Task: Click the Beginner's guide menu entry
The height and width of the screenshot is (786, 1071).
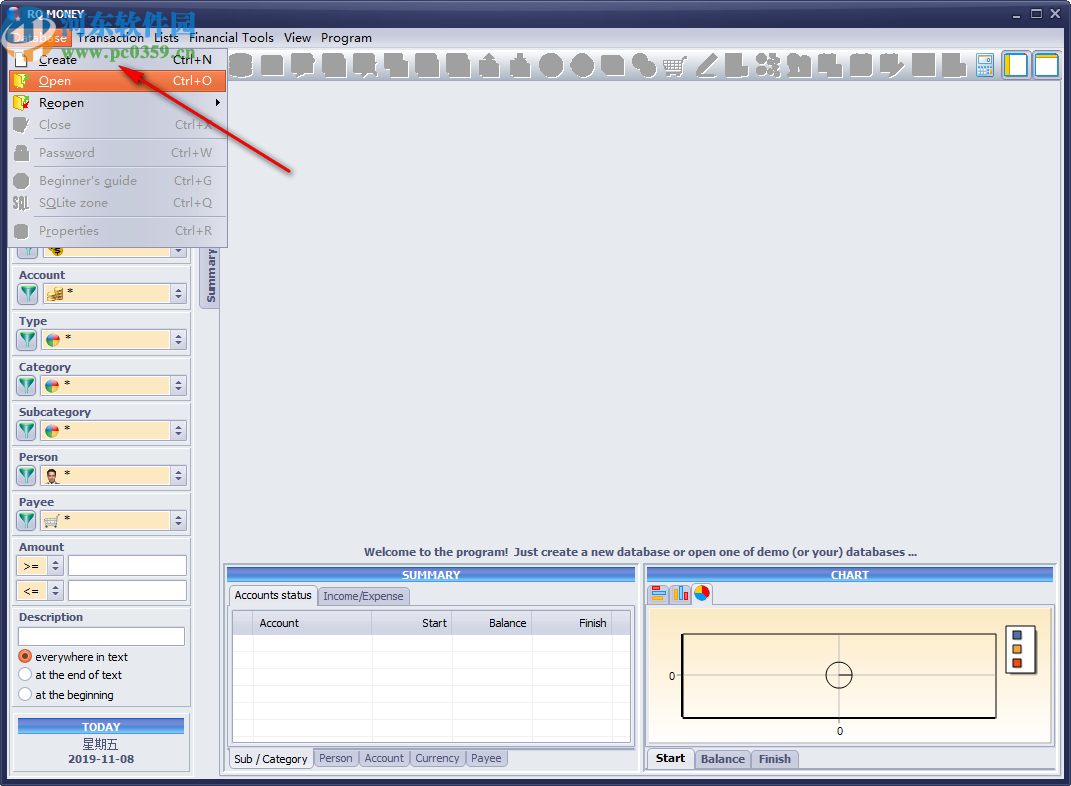Action: (117, 181)
